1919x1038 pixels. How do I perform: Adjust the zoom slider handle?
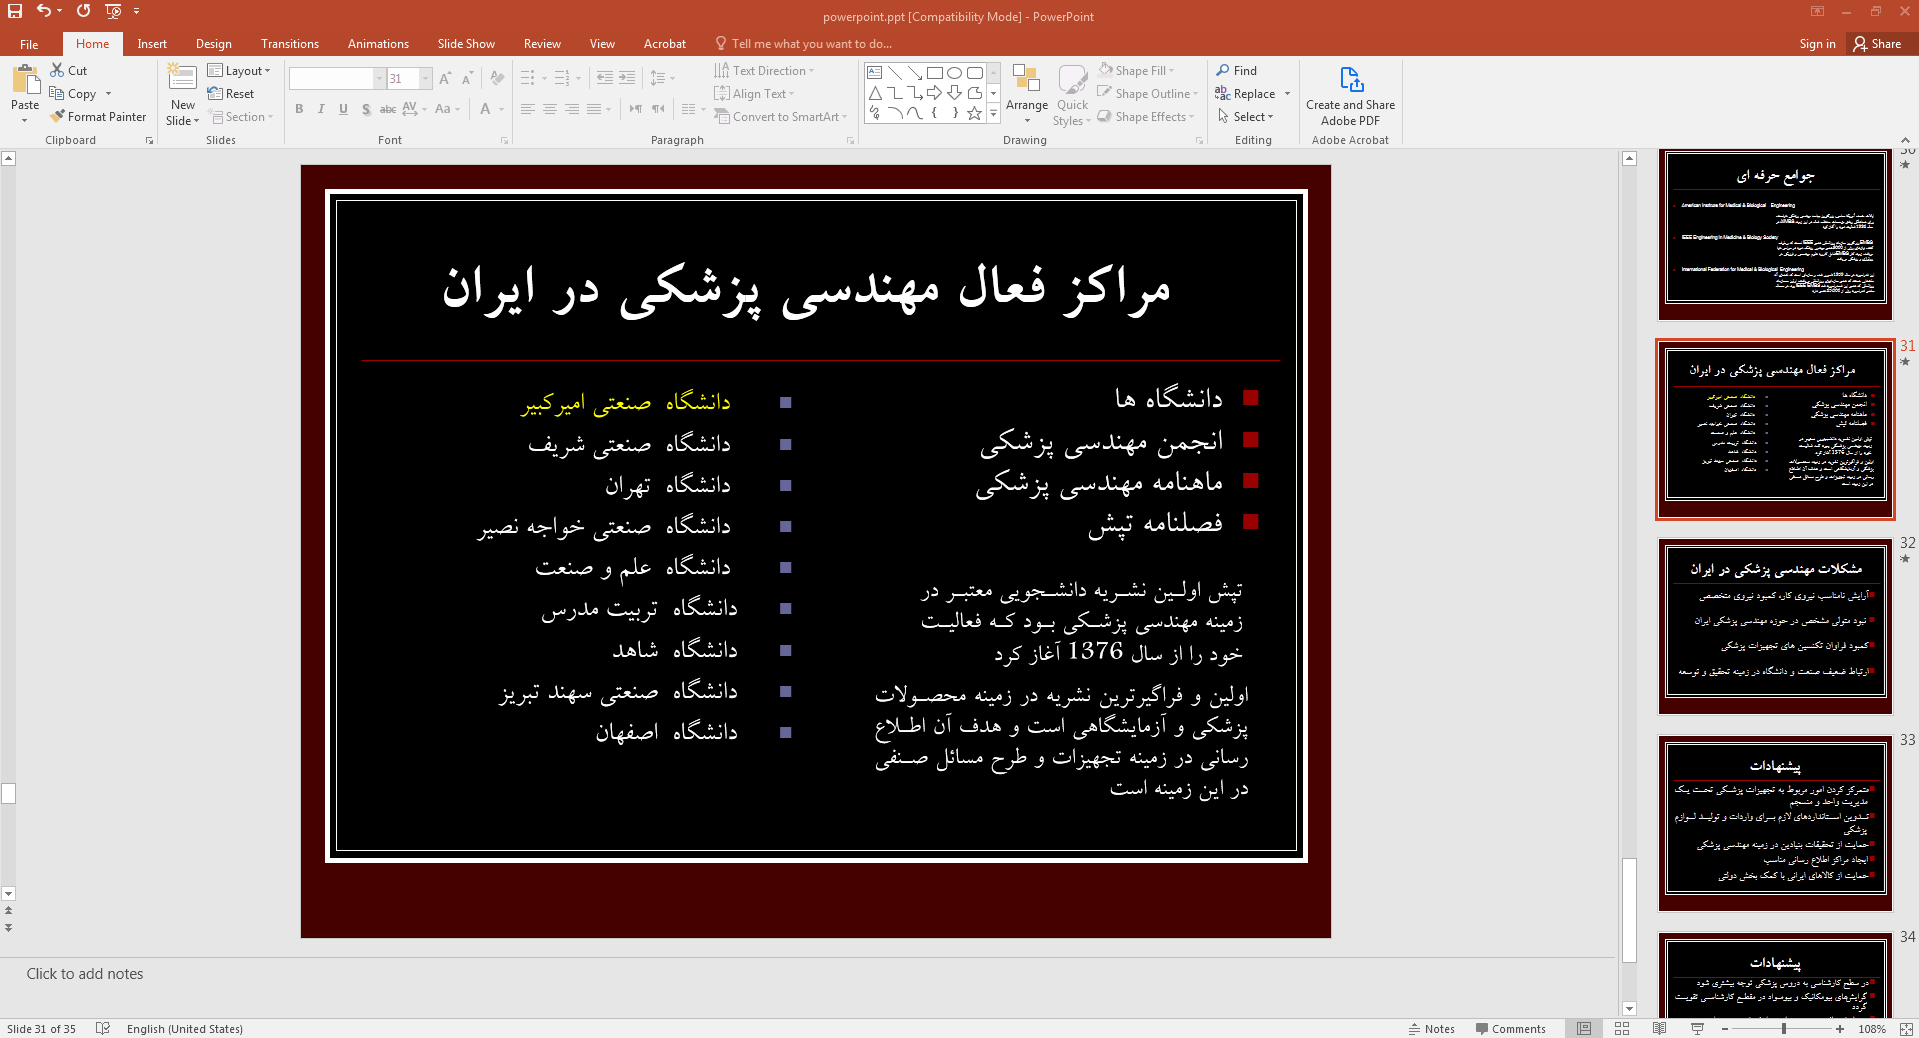click(1783, 1028)
